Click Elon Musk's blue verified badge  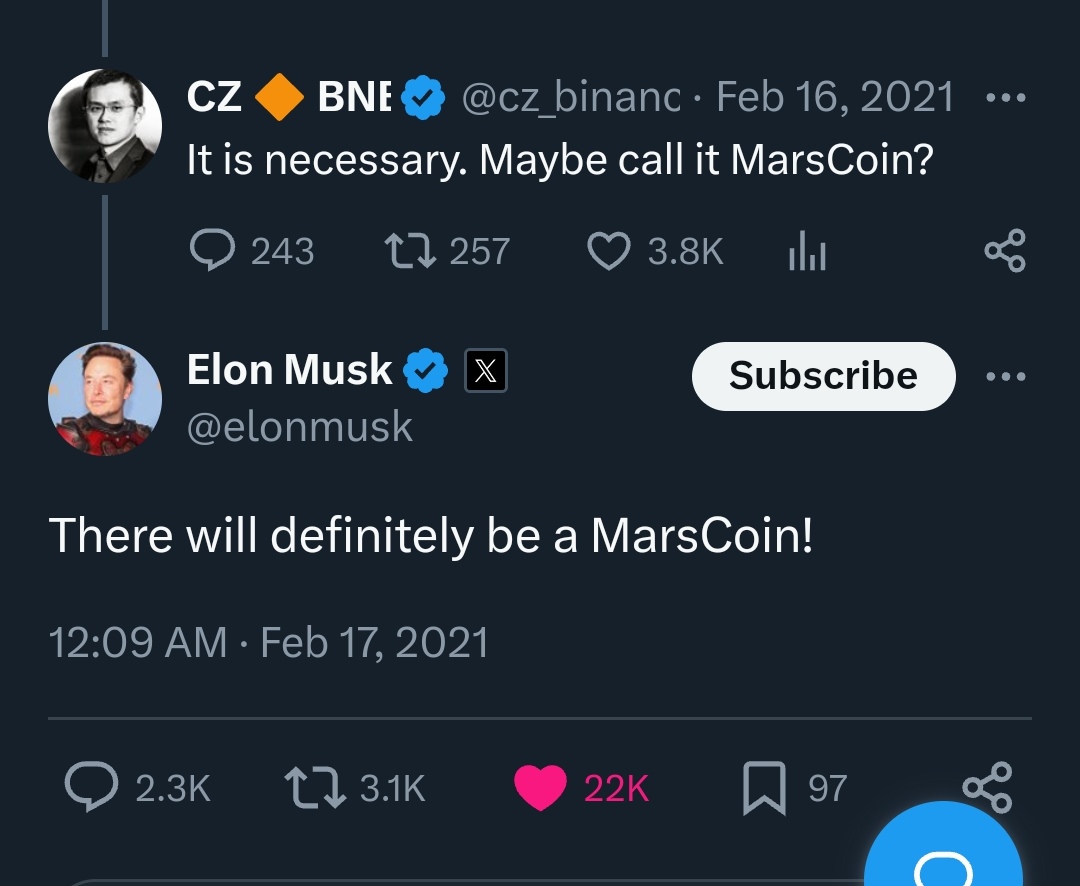click(x=425, y=372)
